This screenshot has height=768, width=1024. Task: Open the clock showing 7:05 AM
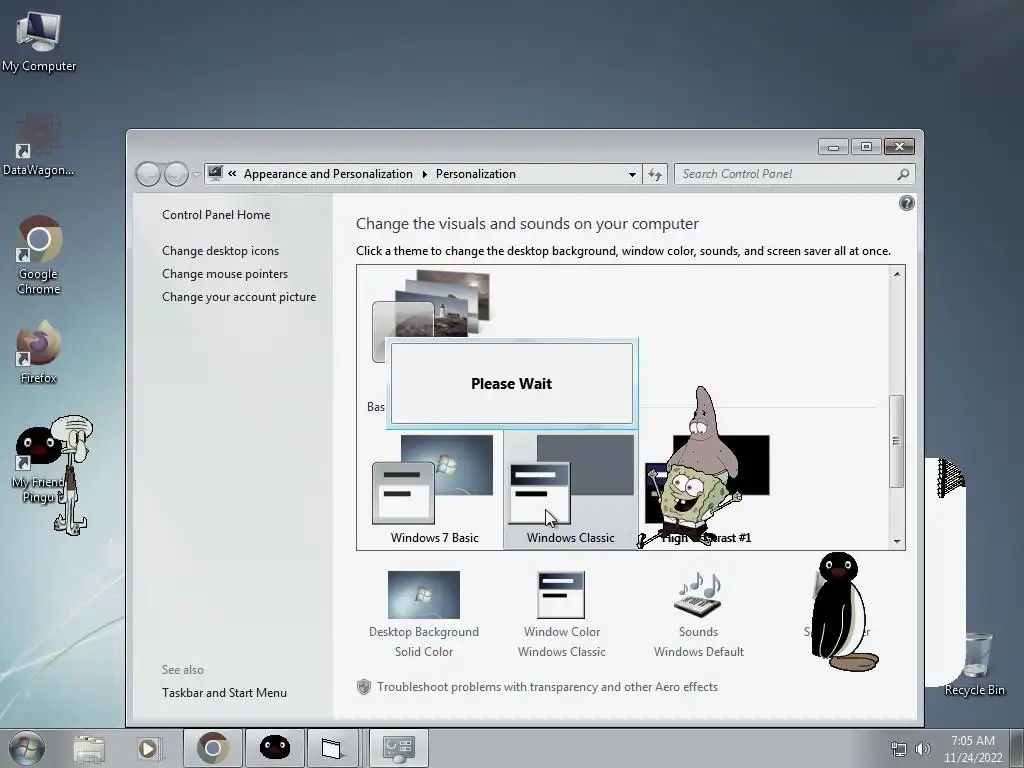coord(972,748)
